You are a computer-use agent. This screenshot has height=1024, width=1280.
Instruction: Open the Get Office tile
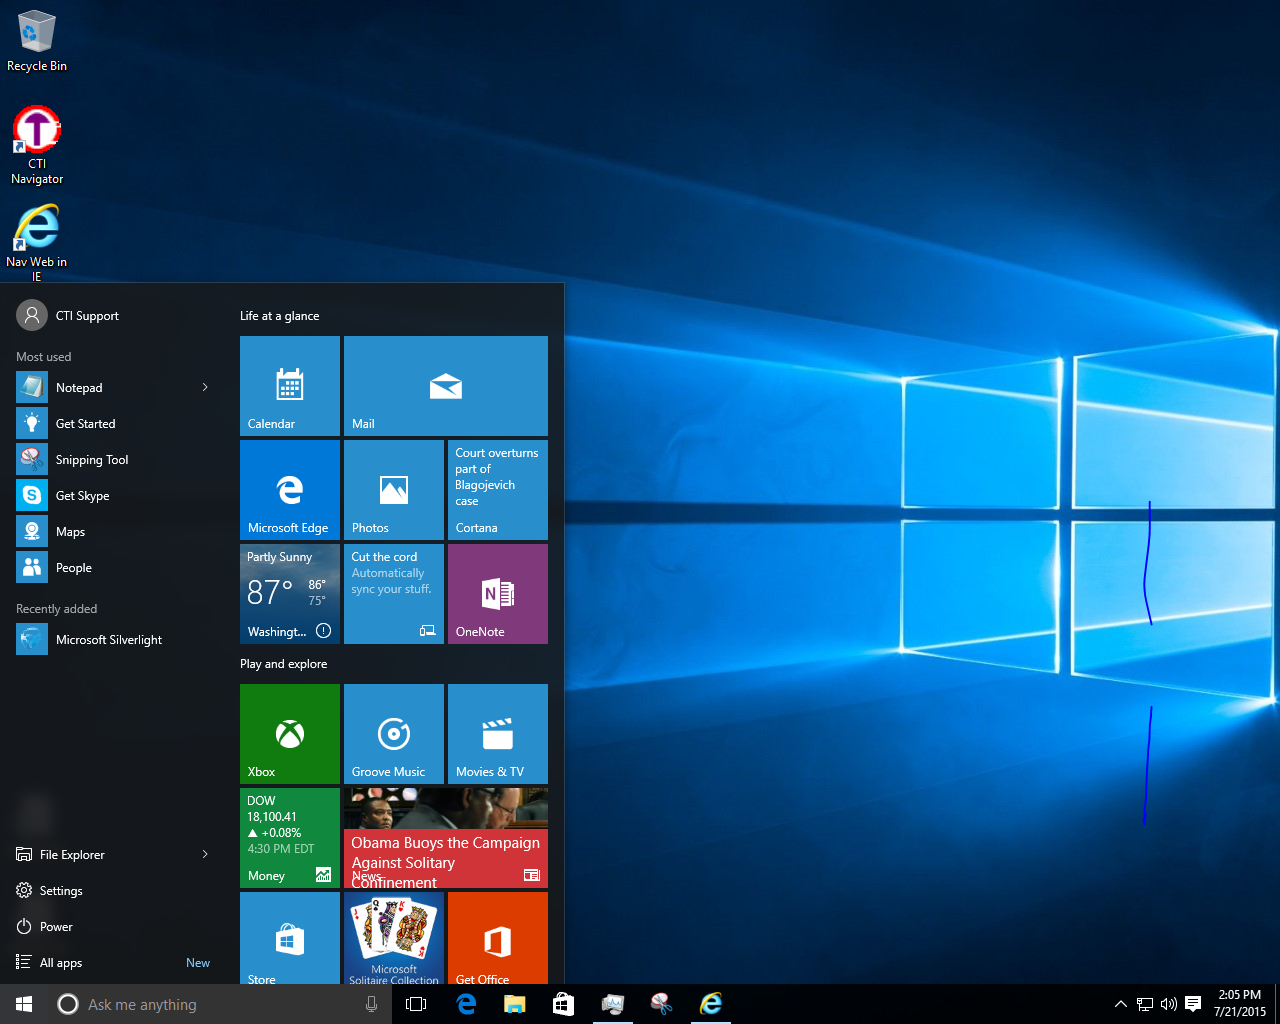click(x=498, y=938)
